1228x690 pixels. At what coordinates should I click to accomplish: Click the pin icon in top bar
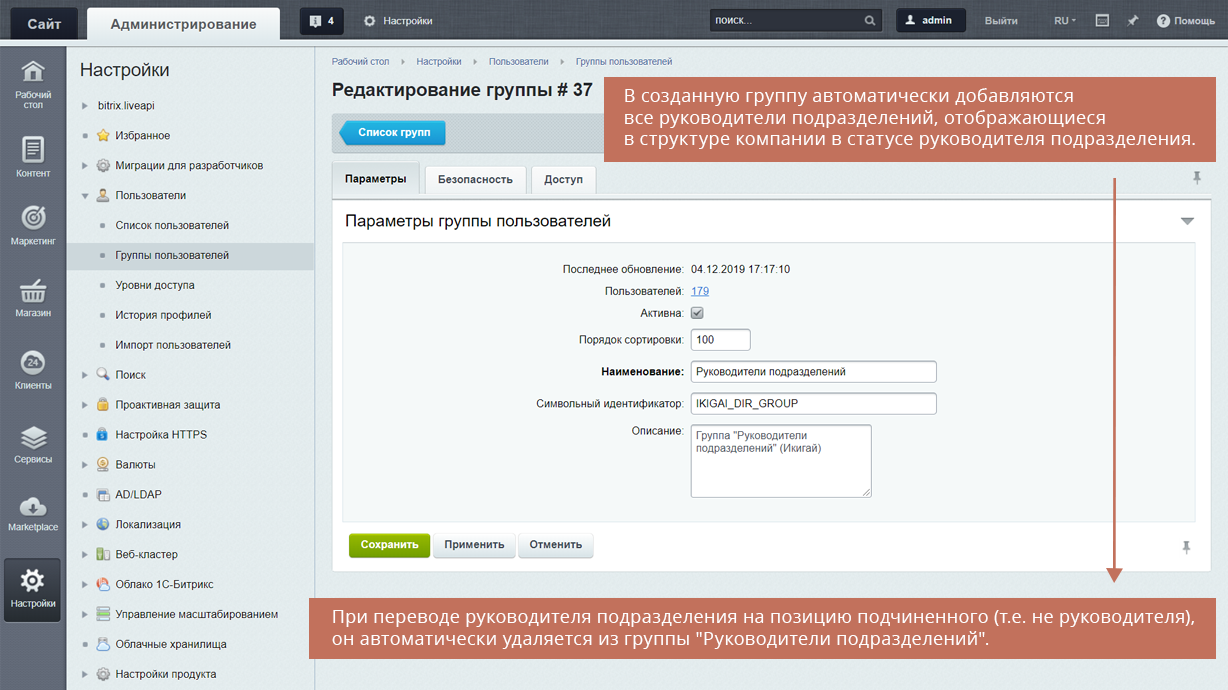[x=1133, y=21]
